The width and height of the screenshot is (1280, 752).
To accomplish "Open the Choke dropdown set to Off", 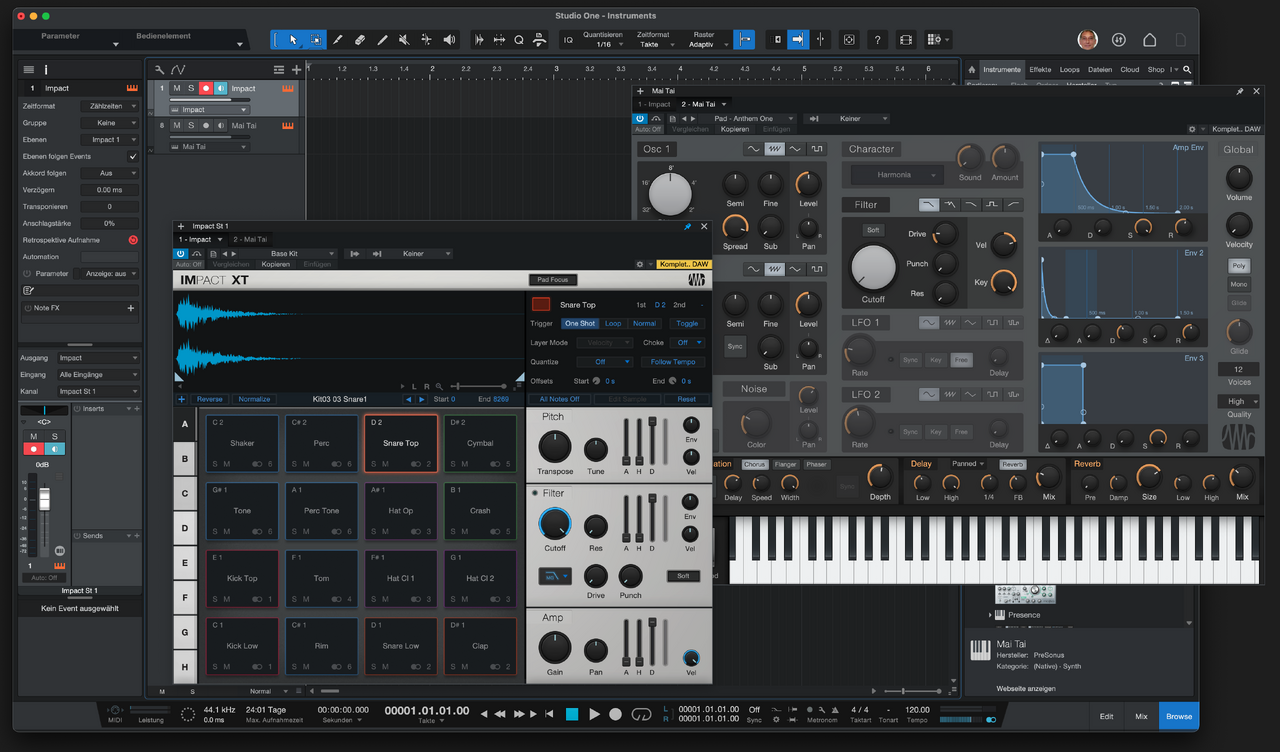I will (687, 343).
